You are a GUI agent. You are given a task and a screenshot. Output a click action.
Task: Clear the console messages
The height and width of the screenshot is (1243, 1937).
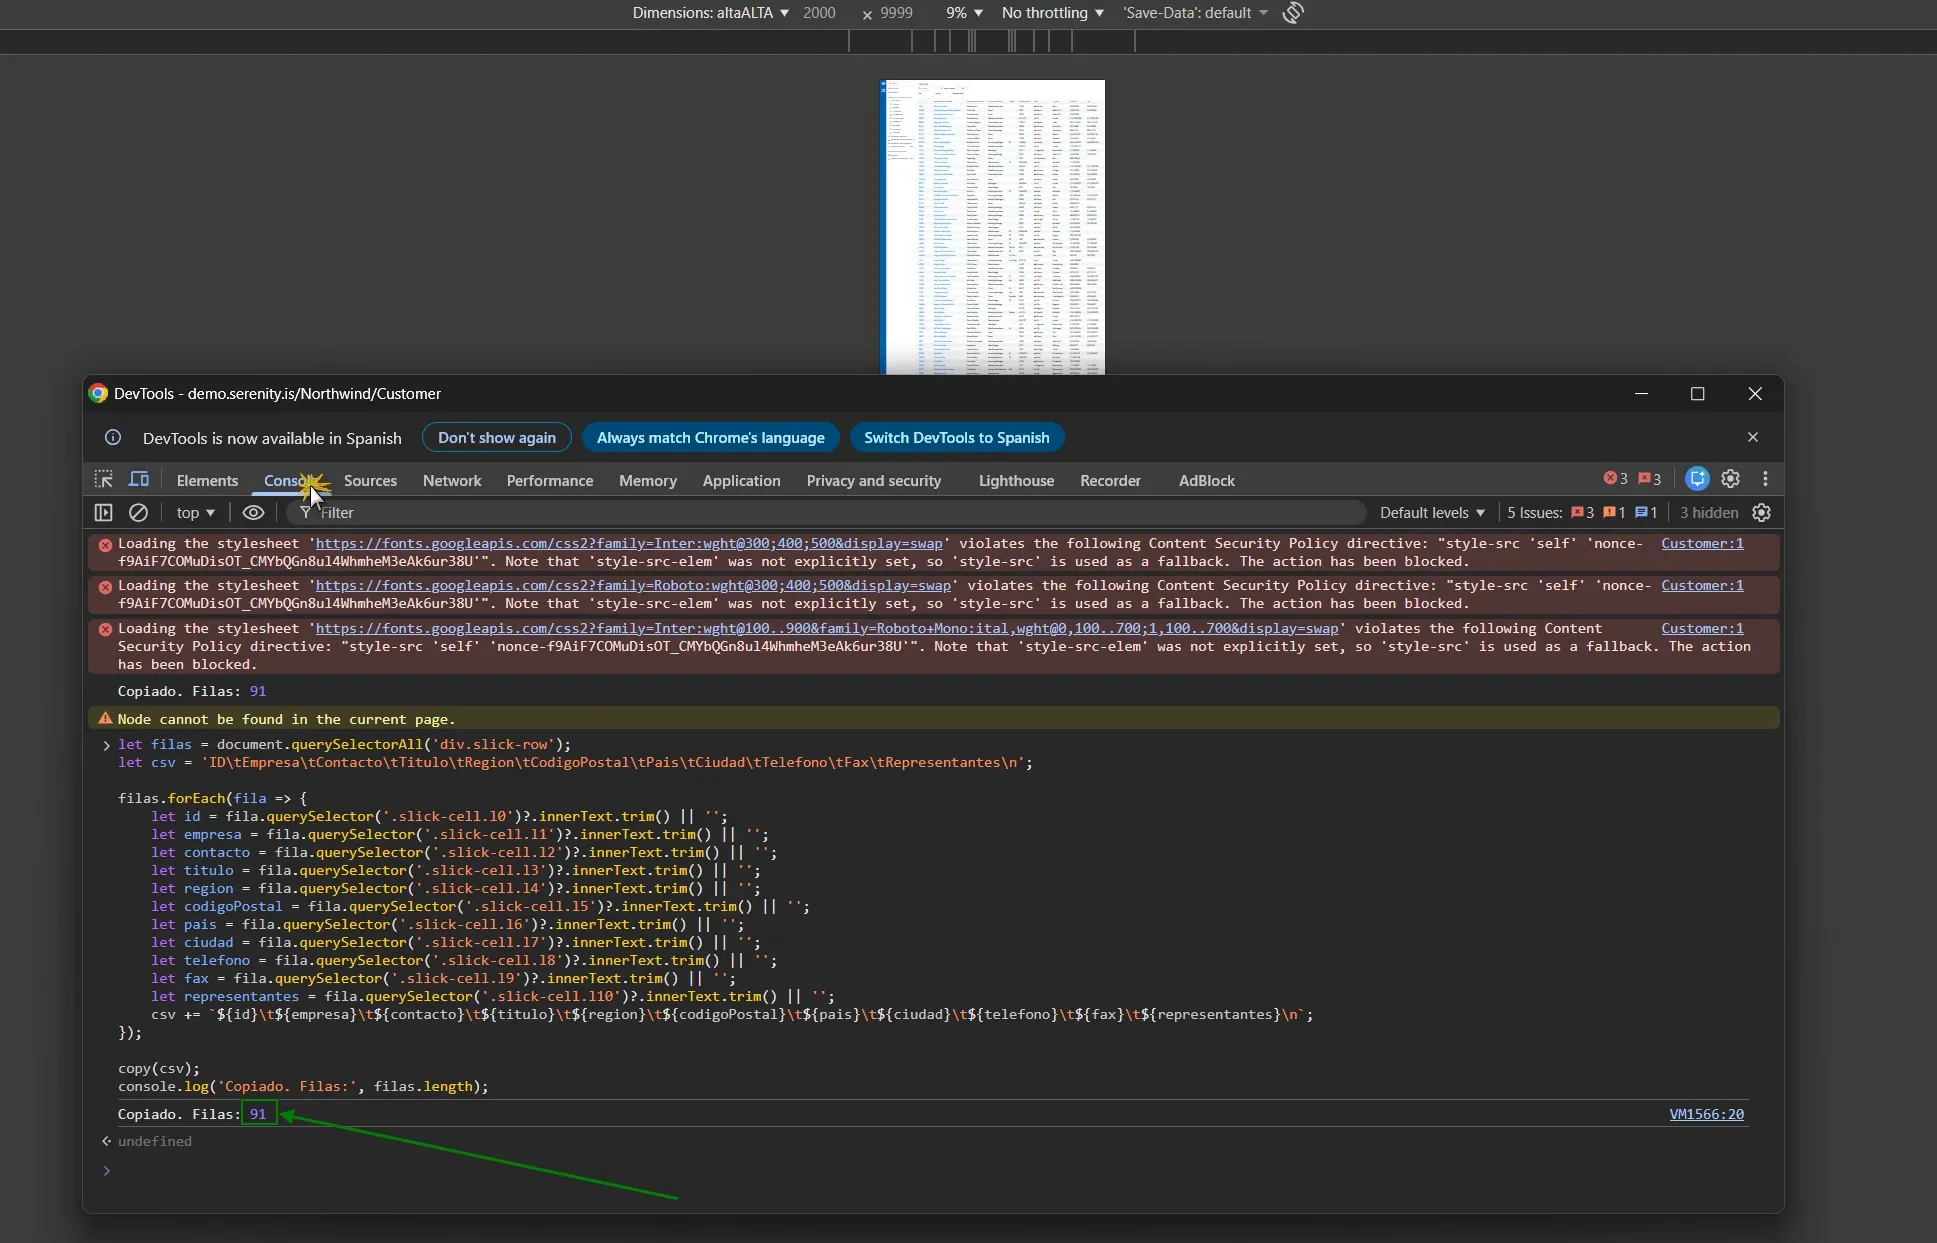(x=139, y=513)
